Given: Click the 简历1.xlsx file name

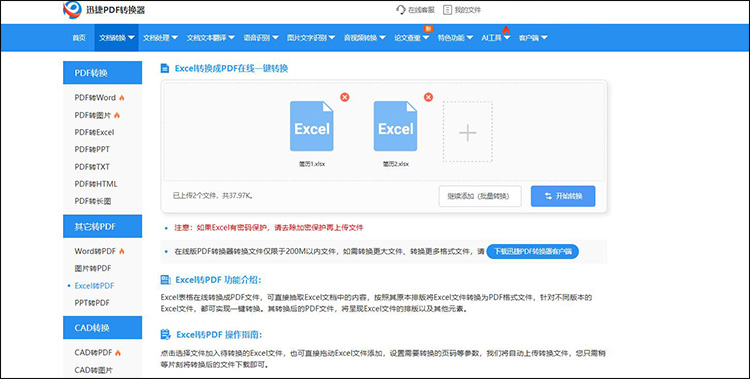Looking at the screenshot, I should (312, 164).
